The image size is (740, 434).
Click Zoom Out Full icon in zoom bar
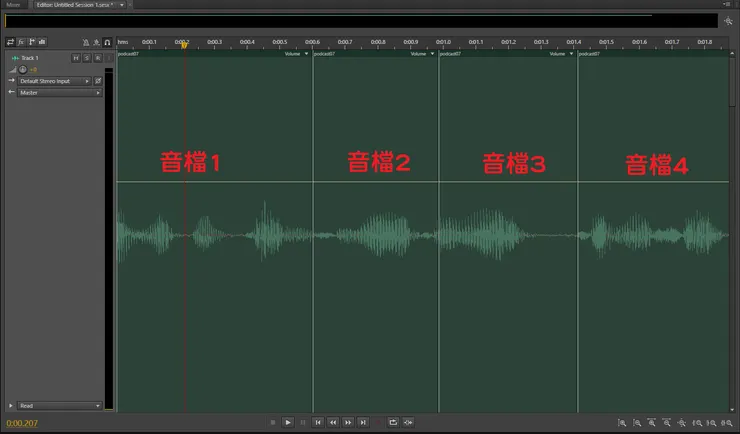pos(681,423)
